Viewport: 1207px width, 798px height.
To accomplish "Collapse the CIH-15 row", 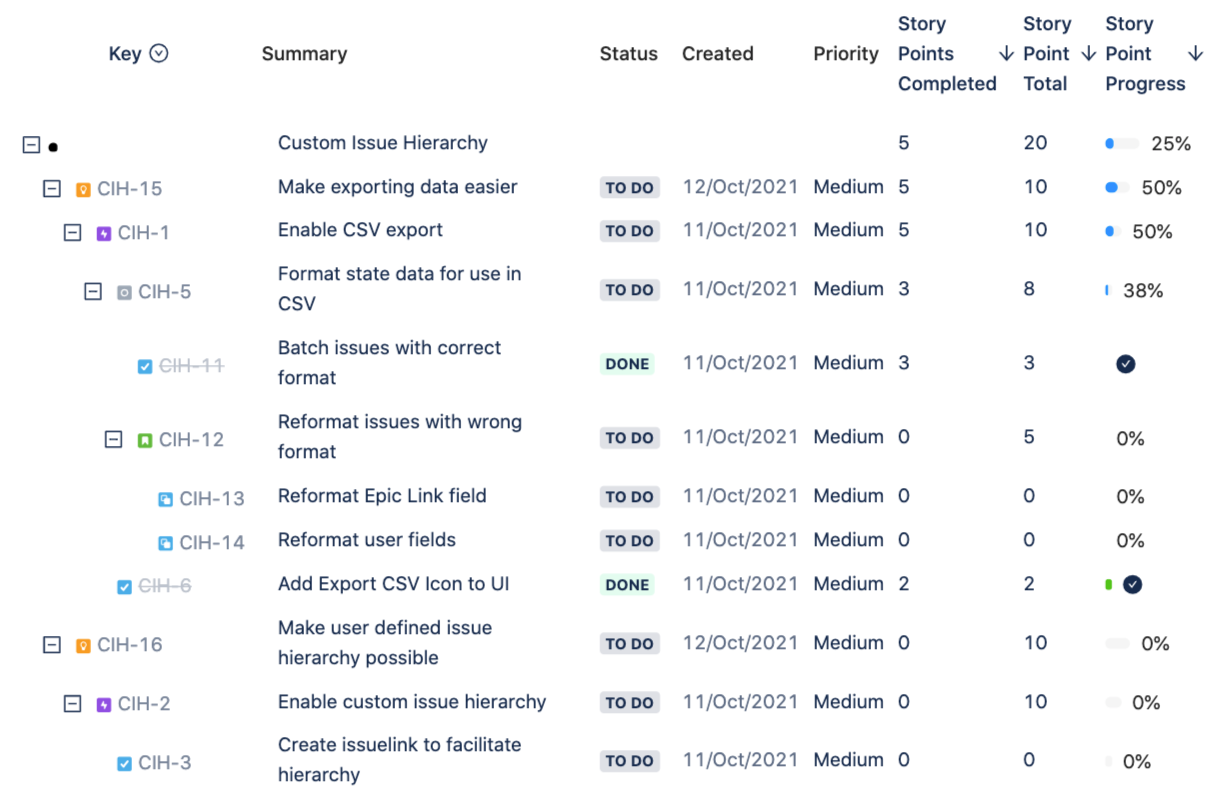I will [52, 188].
